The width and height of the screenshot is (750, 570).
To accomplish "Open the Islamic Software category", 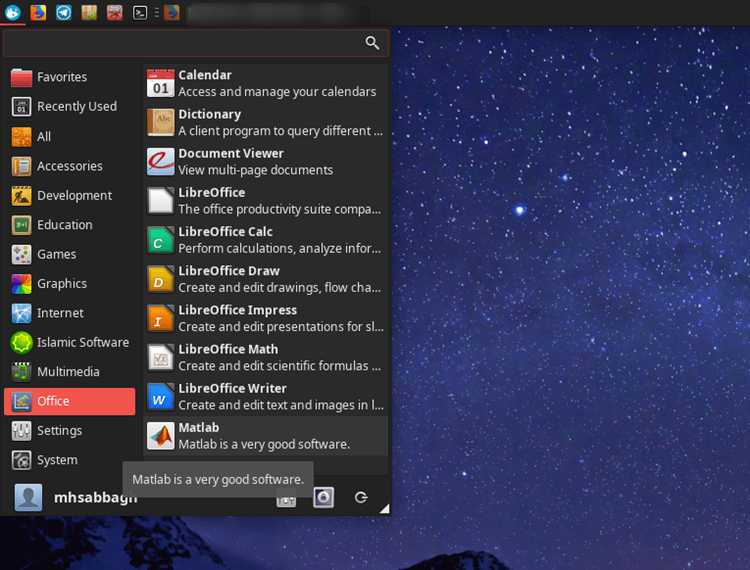I will point(70,342).
